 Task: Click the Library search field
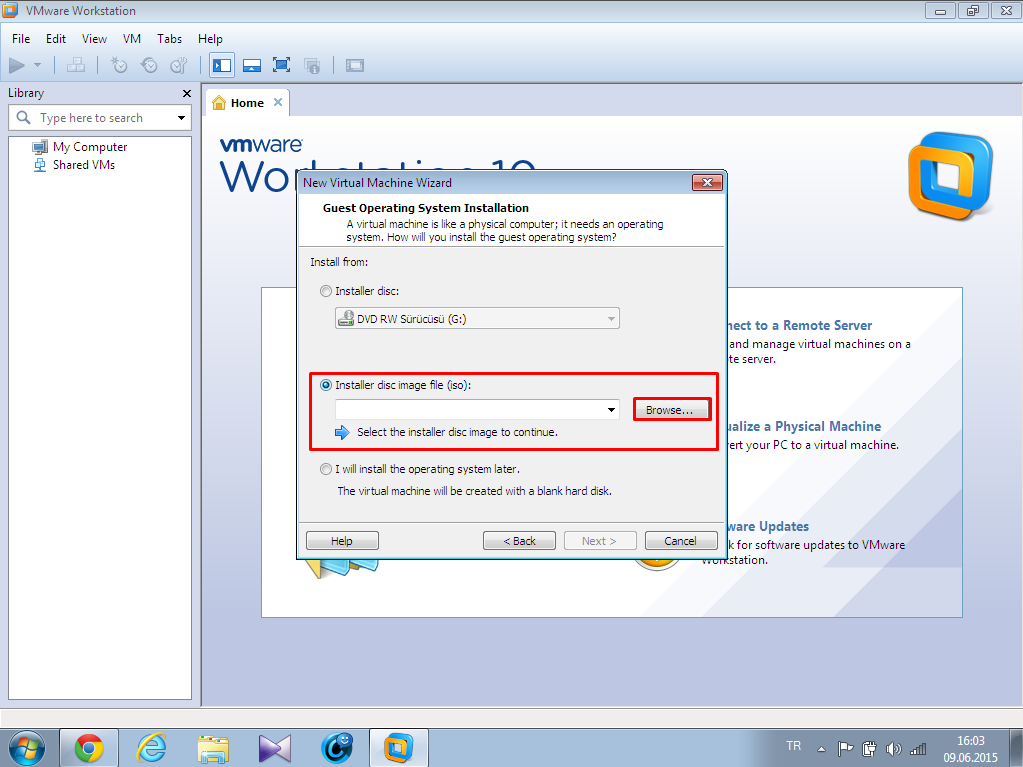pyautogui.click(x=100, y=118)
